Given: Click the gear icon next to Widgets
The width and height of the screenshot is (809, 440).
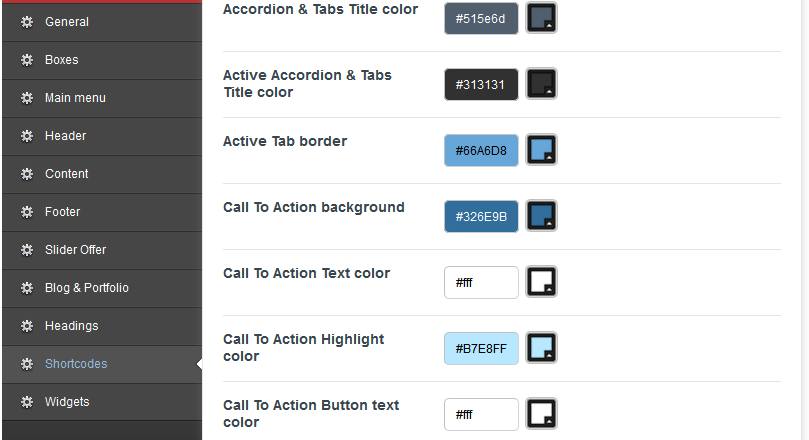Looking at the screenshot, I should point(27,402).
